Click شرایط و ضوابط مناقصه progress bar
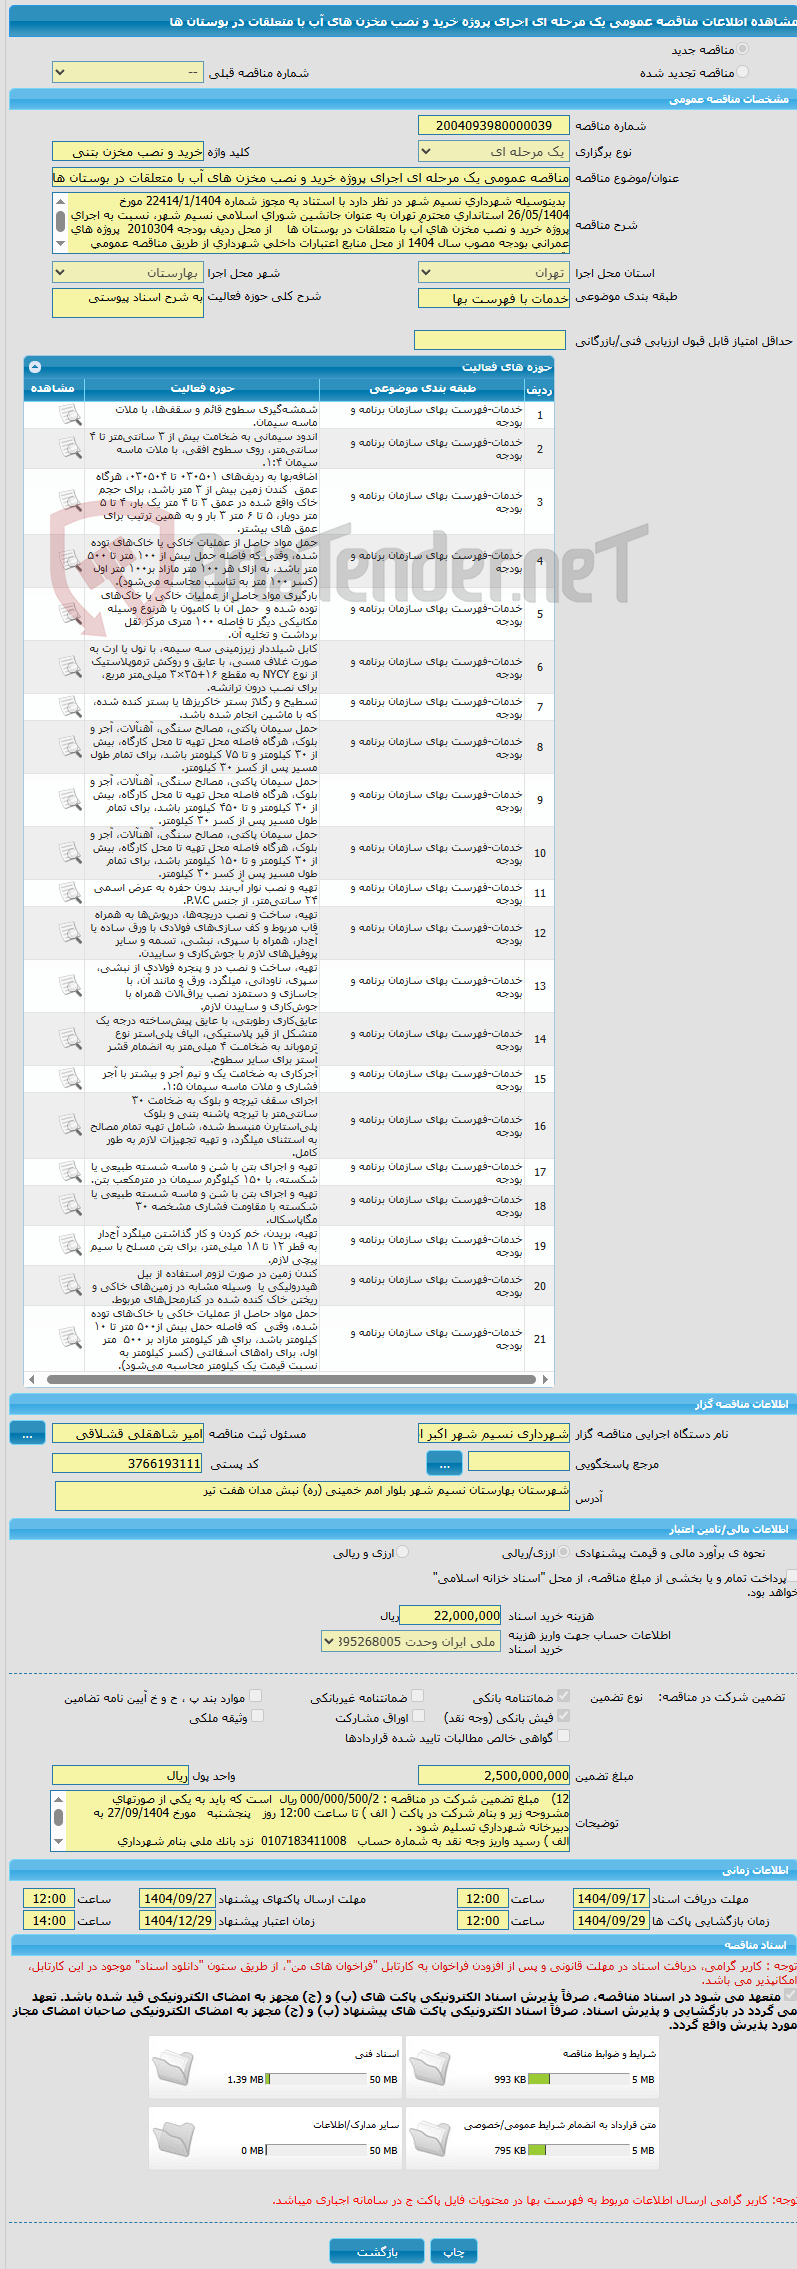This screenshot has height=2269, width=797. (579, 2079)
